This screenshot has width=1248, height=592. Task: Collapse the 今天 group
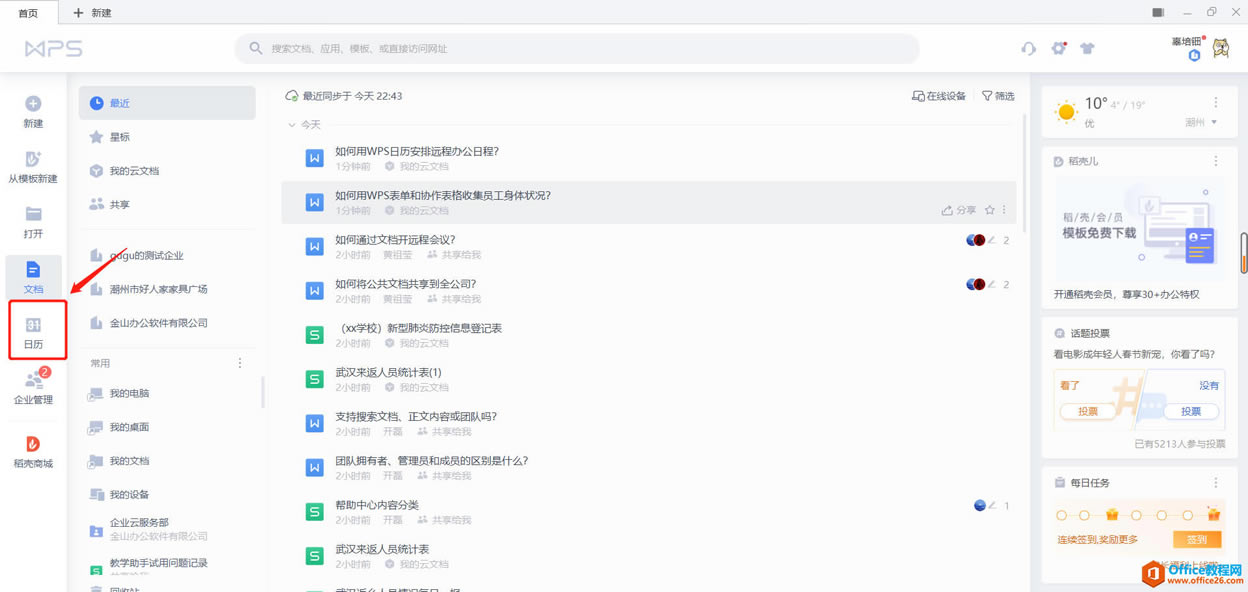click(292, 125)
